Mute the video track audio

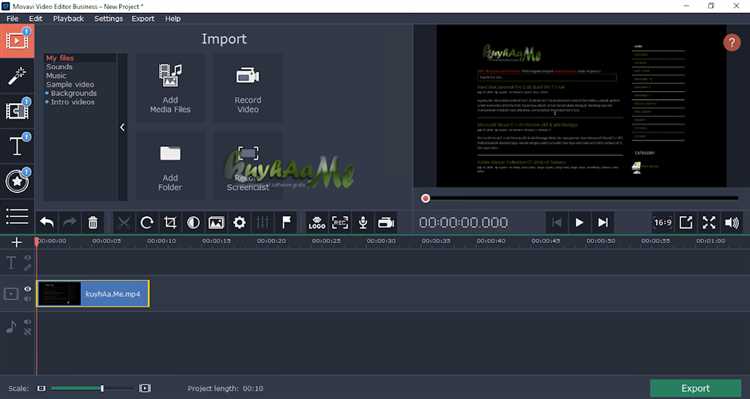point(28,299)
